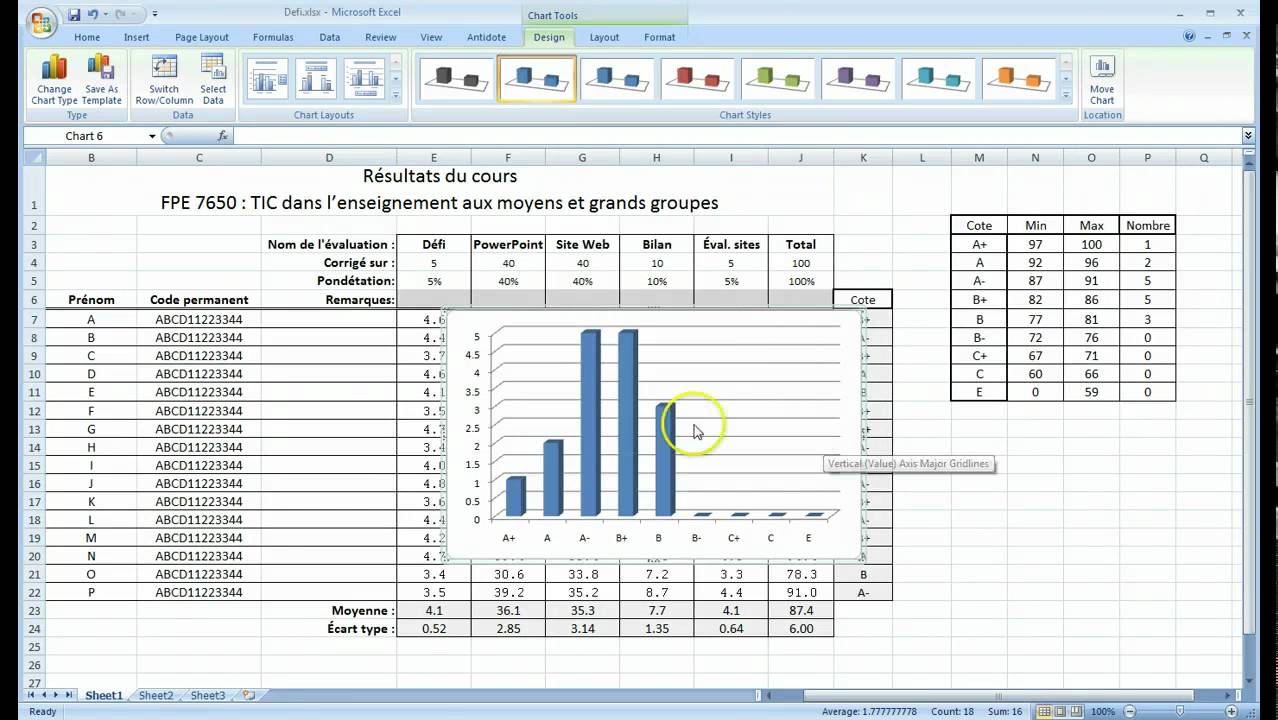Open Excel Help question mark icon
The height and width of the screenshot is (720, 1278).
[1189, 37]
